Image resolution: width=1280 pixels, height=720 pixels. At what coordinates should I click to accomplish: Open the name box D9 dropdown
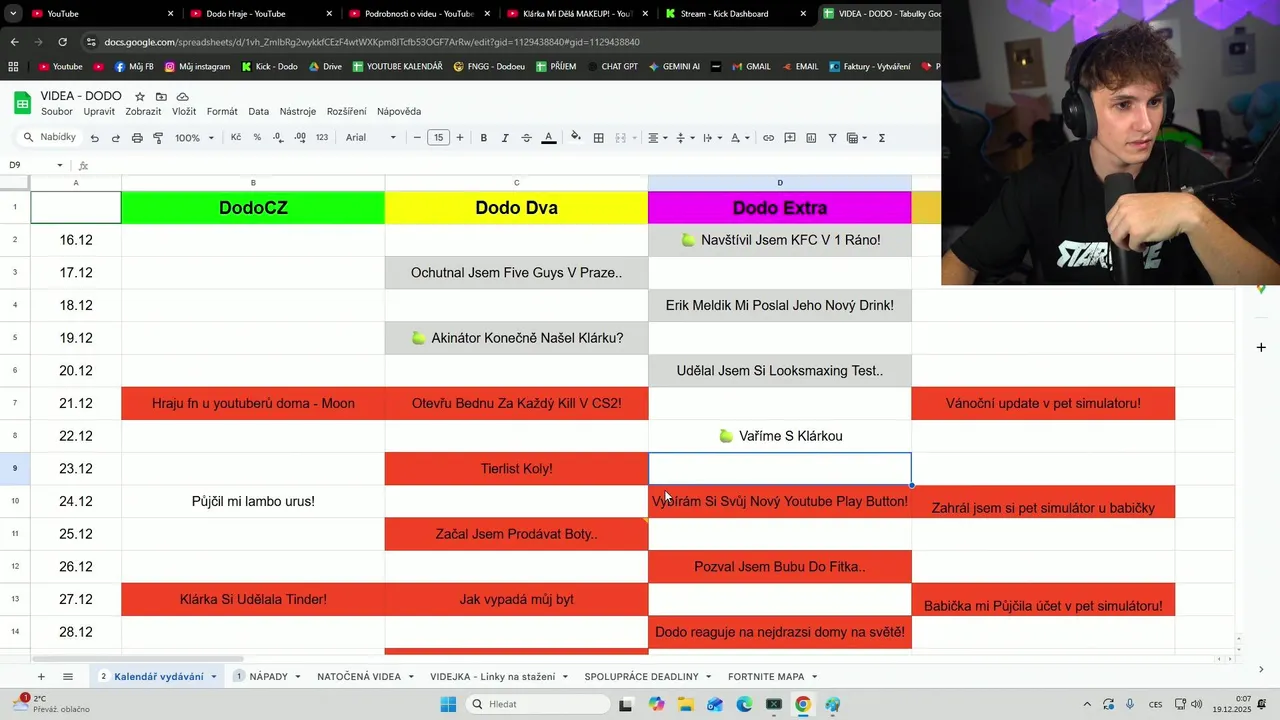click(60, 165)
